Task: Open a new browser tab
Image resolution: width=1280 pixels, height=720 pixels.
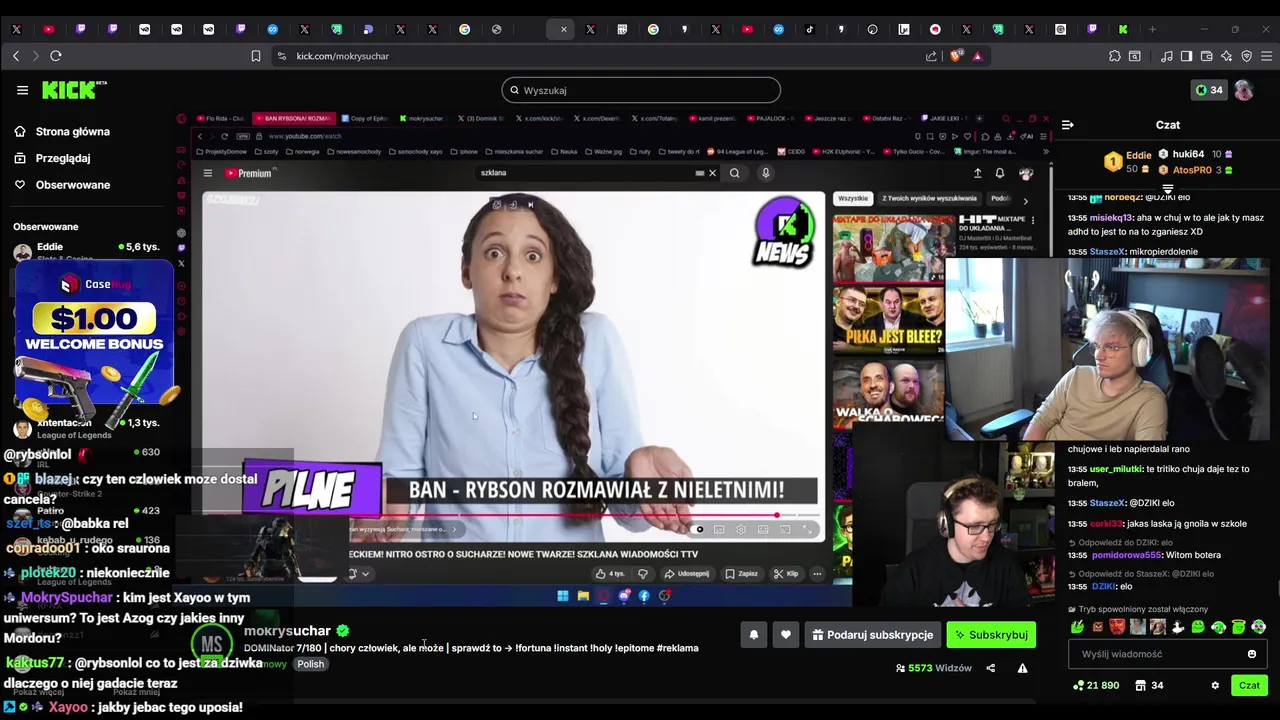Action: (1152, 29)
